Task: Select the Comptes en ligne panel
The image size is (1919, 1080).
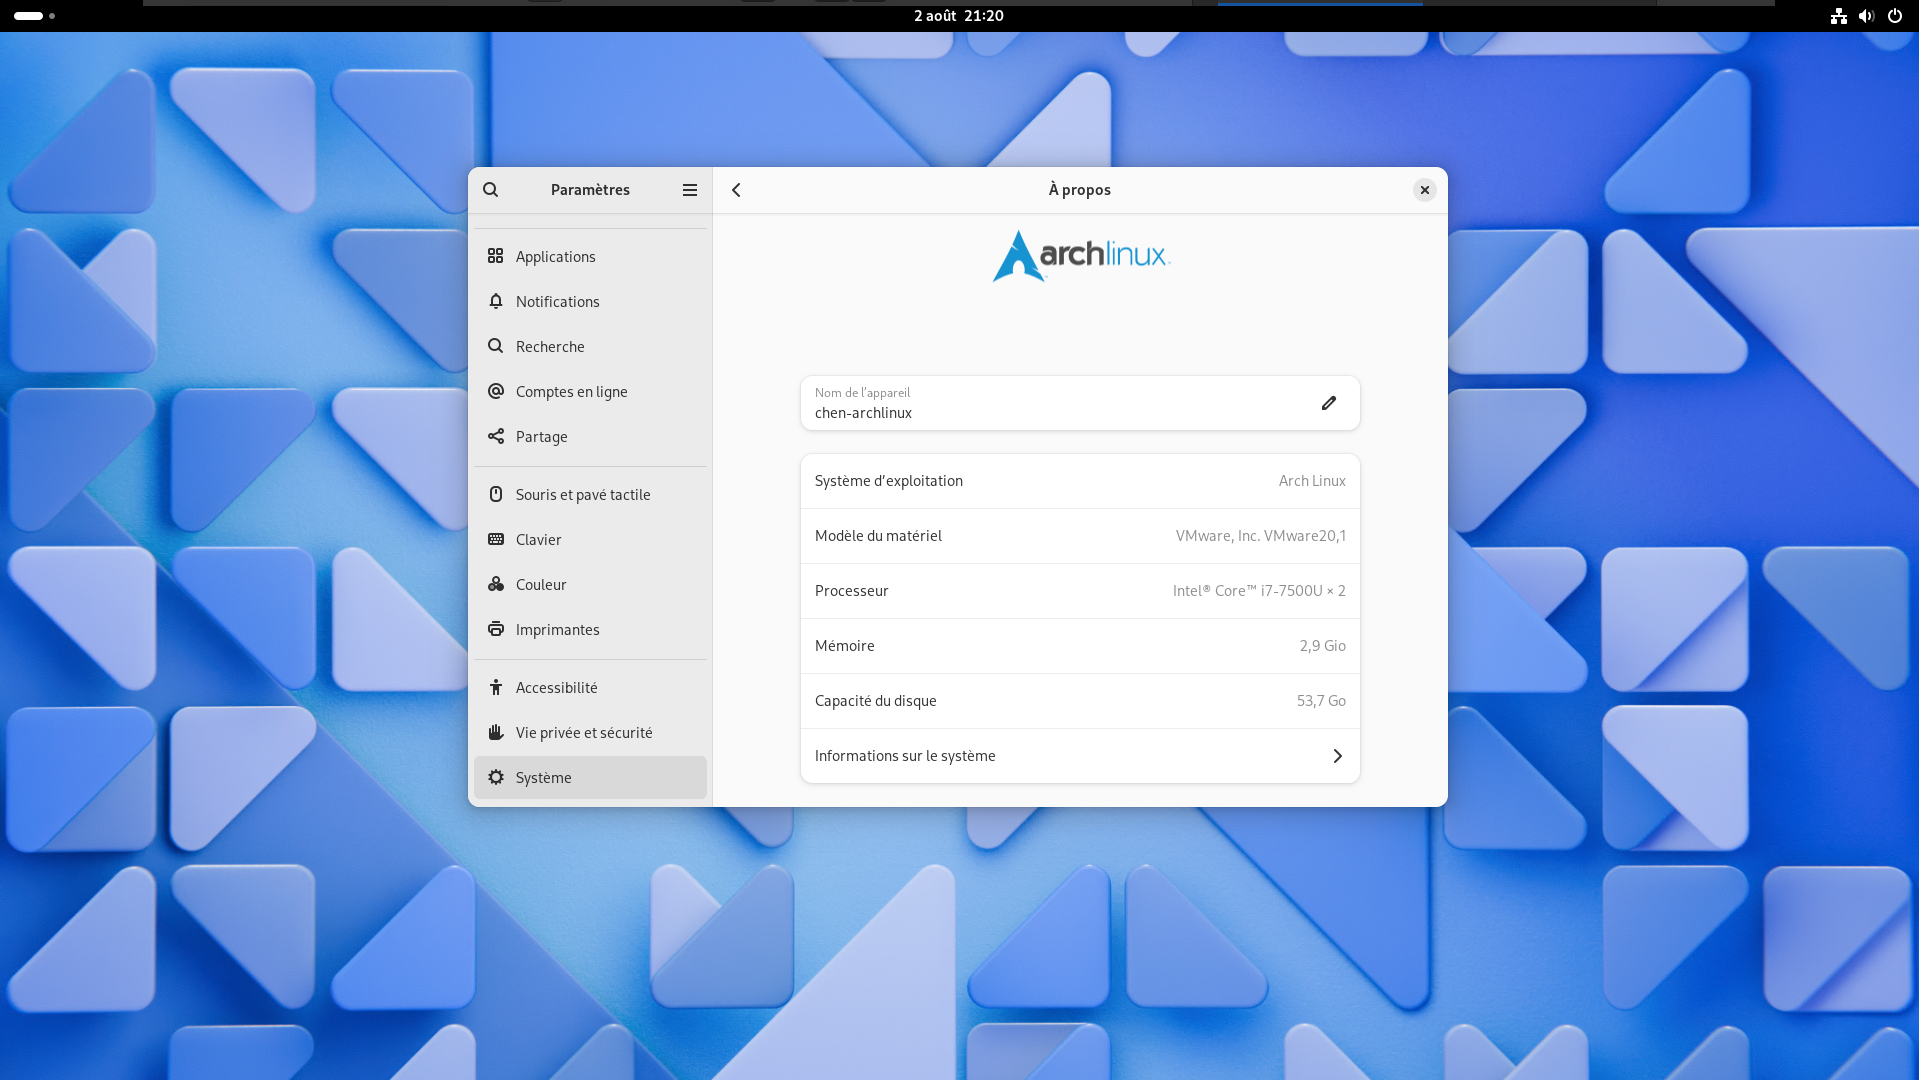Action: click(x=590, y=391)
